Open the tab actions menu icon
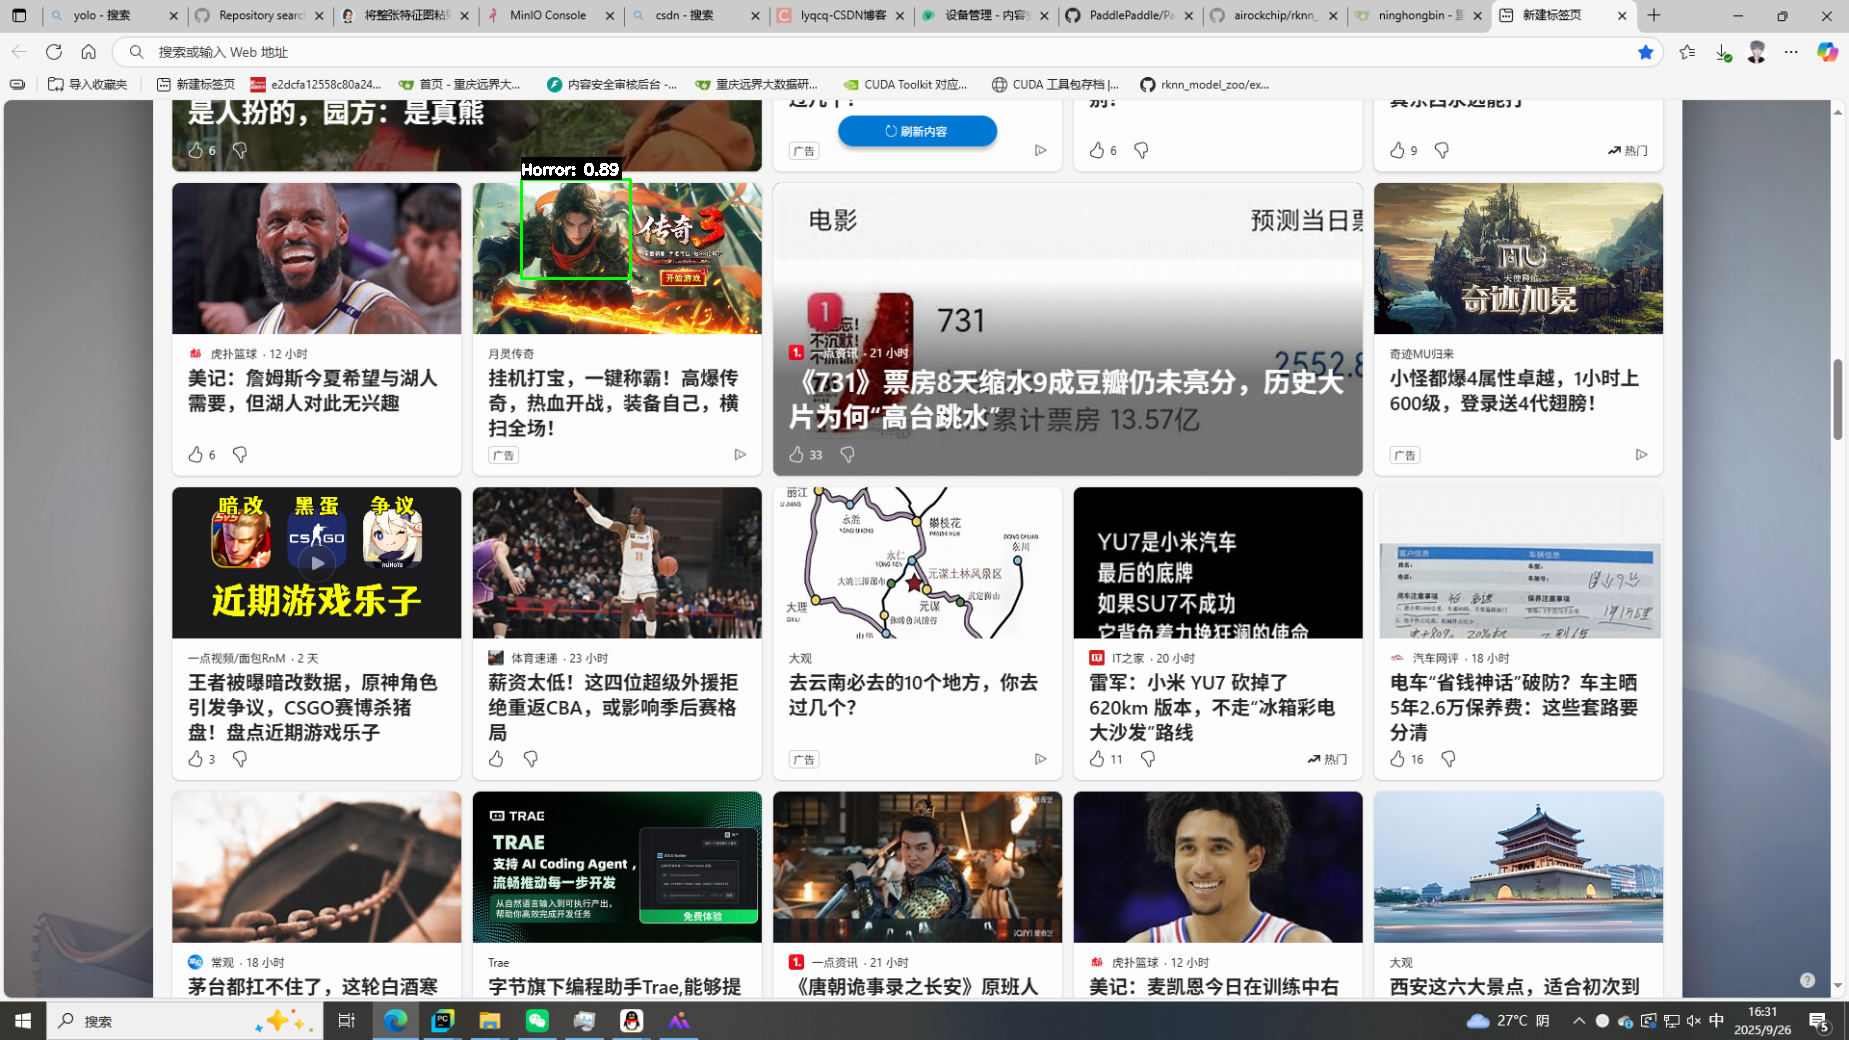1849x1040 pixels. click(x=19, y=15)
